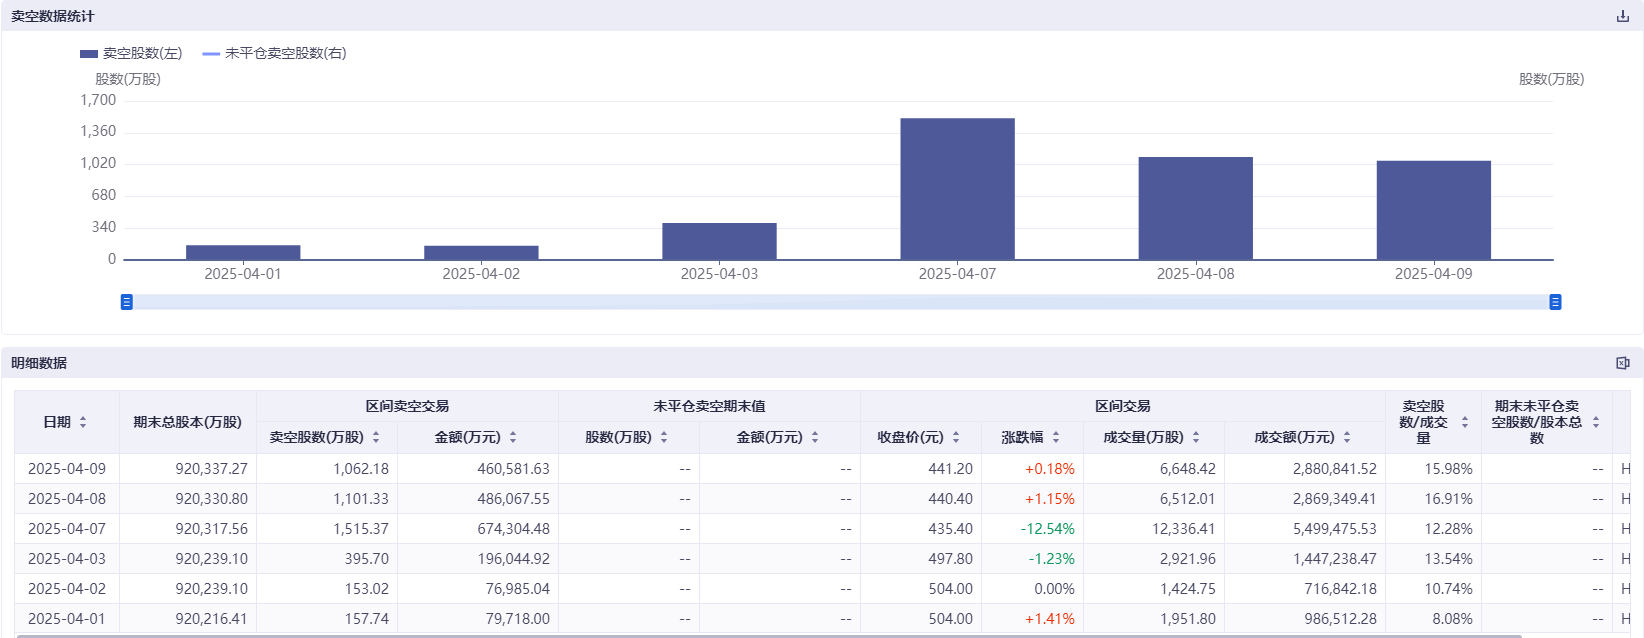The height and width of the screenshot is (638, 1644).
Task: Sort by 期末未平仓卖空股数/股本总数 column arrows
Action: [1596, 422]
